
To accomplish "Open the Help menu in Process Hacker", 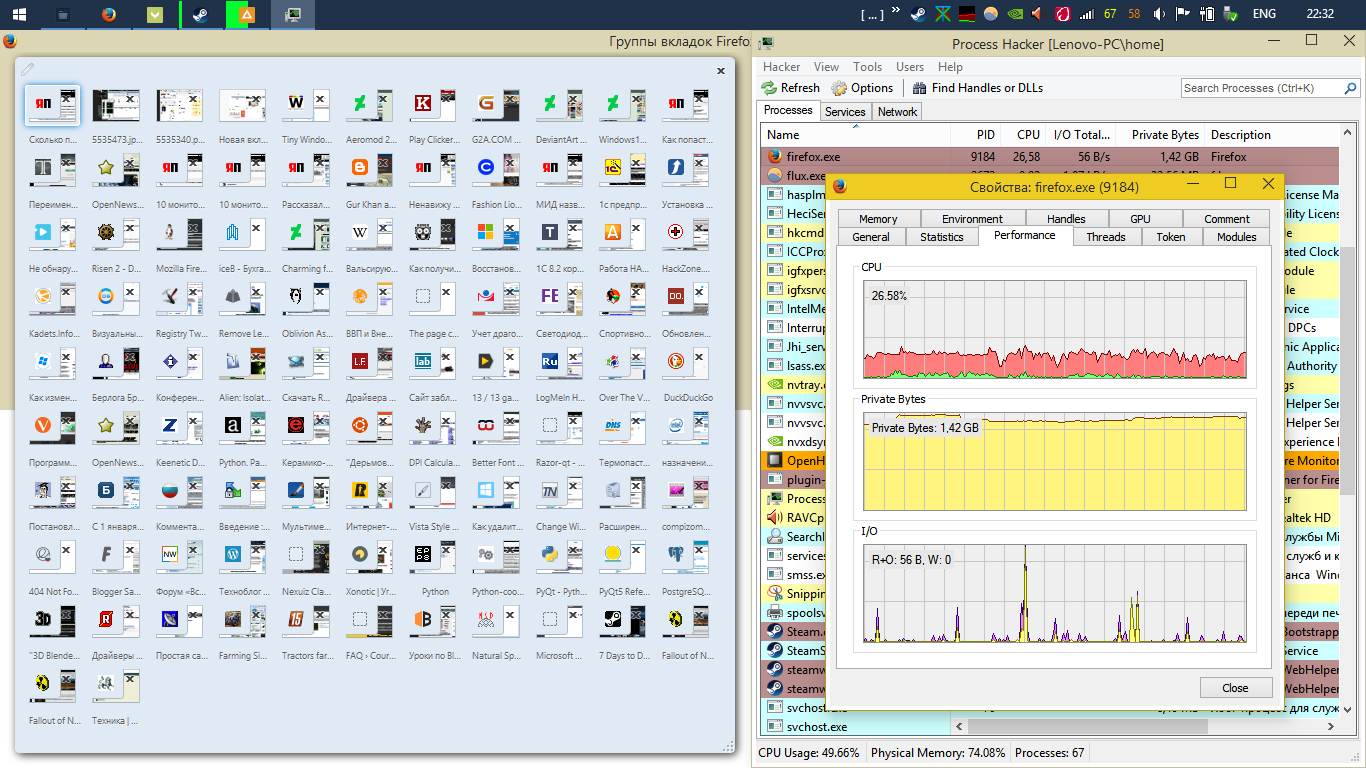I will click(x=950, y=67).
